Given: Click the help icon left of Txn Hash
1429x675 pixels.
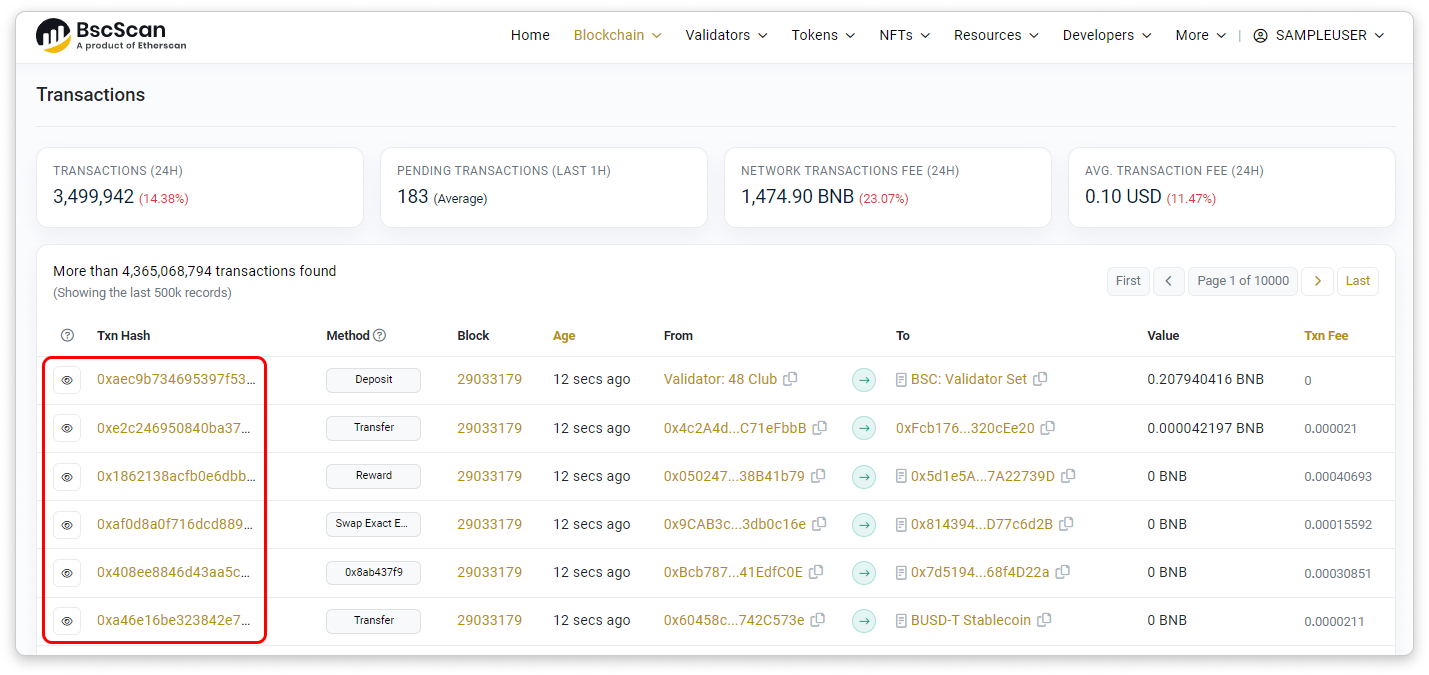Looking at the screenshot, I should pyautogui.click(x=67, y=336).
